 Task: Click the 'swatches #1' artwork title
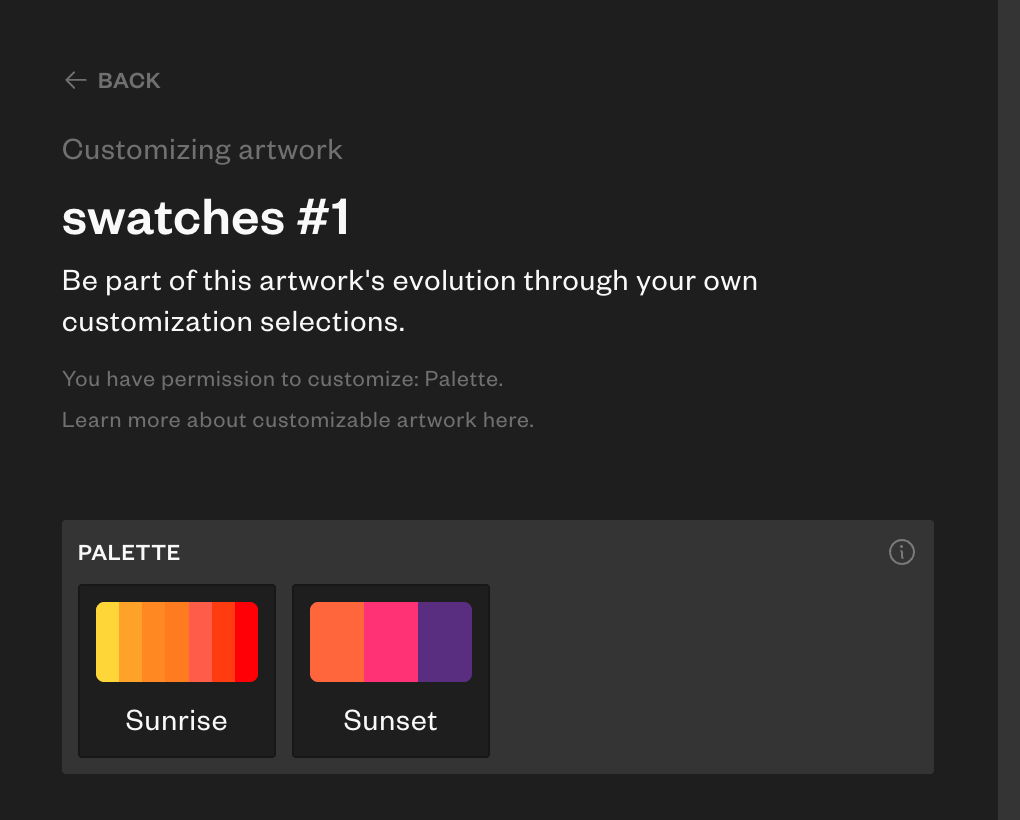pos(206,217)
